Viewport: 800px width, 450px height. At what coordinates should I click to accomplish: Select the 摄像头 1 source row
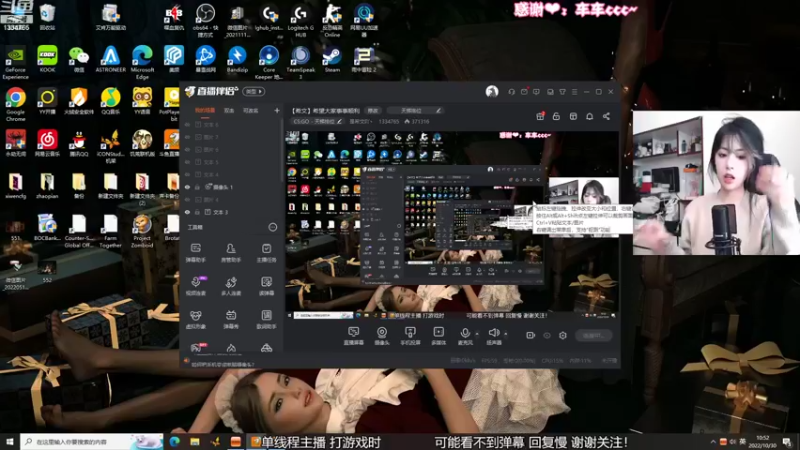[x=230, y=187]
